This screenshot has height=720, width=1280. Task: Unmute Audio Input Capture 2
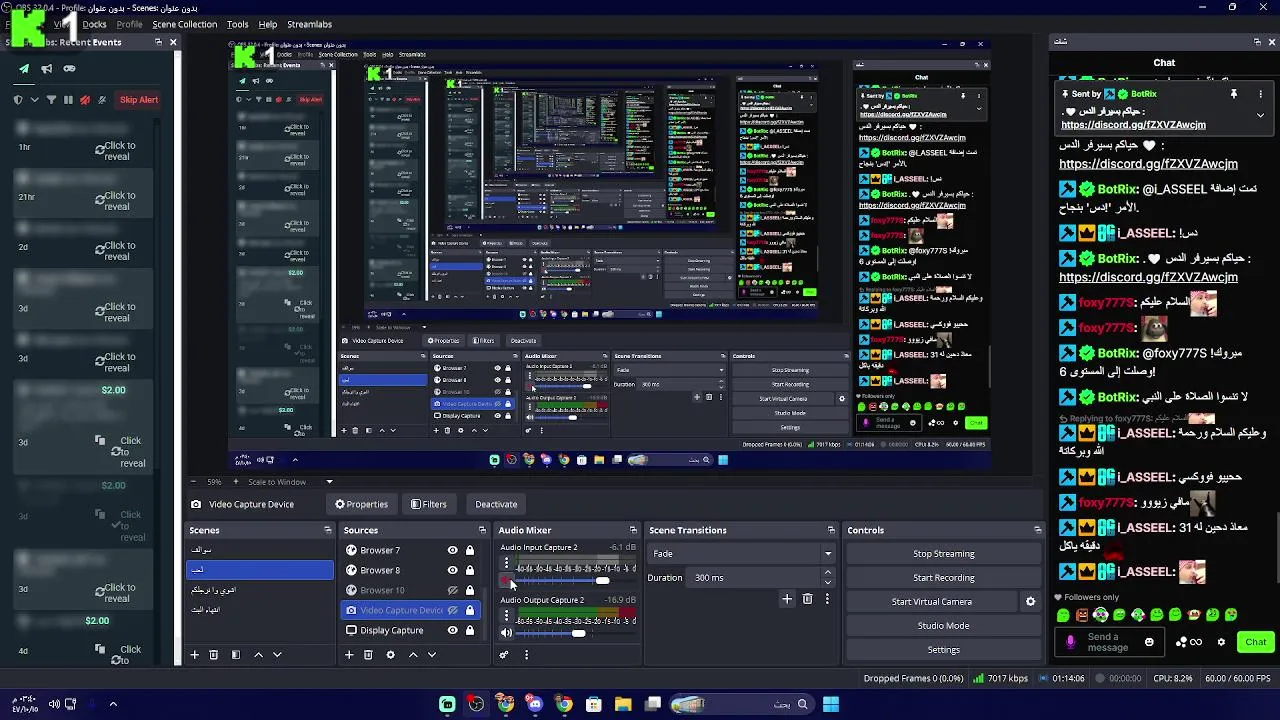click(506, 581)
